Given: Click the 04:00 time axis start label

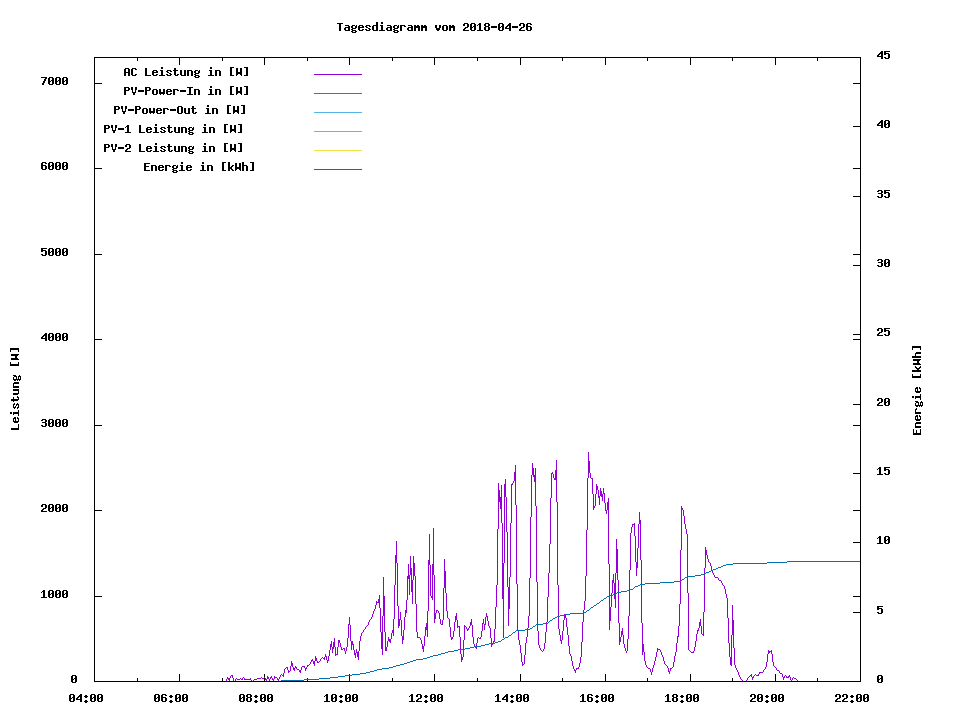Looking at the screenshot, I should [86, 698].
